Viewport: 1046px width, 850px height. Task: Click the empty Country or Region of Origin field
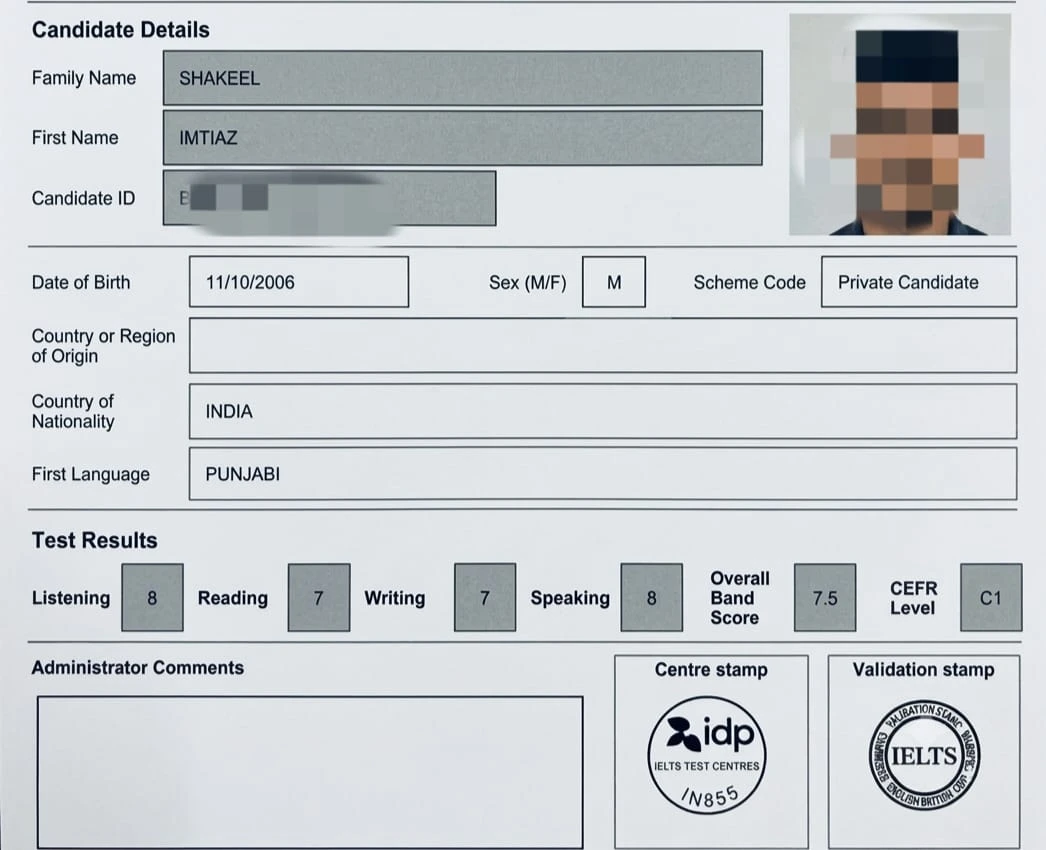(603, 346)
